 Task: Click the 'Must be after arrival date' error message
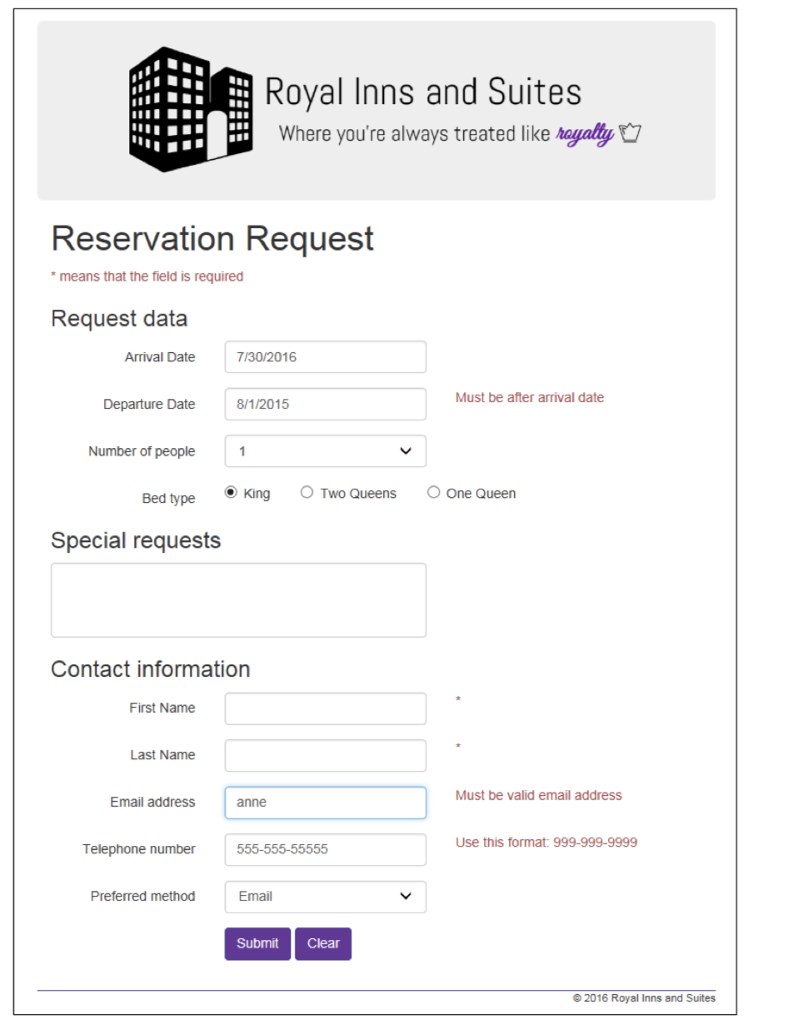(530, 397)
